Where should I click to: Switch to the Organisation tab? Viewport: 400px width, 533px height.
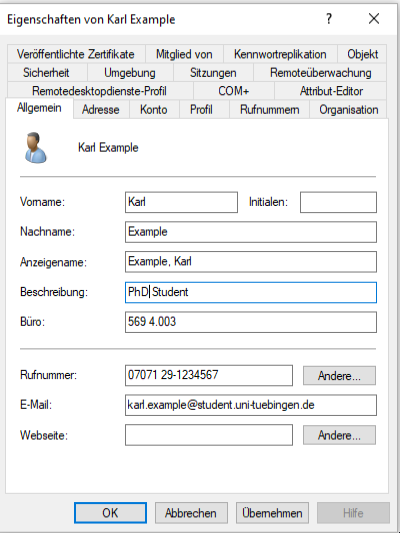pyautogui.click(x=349, y=109)
